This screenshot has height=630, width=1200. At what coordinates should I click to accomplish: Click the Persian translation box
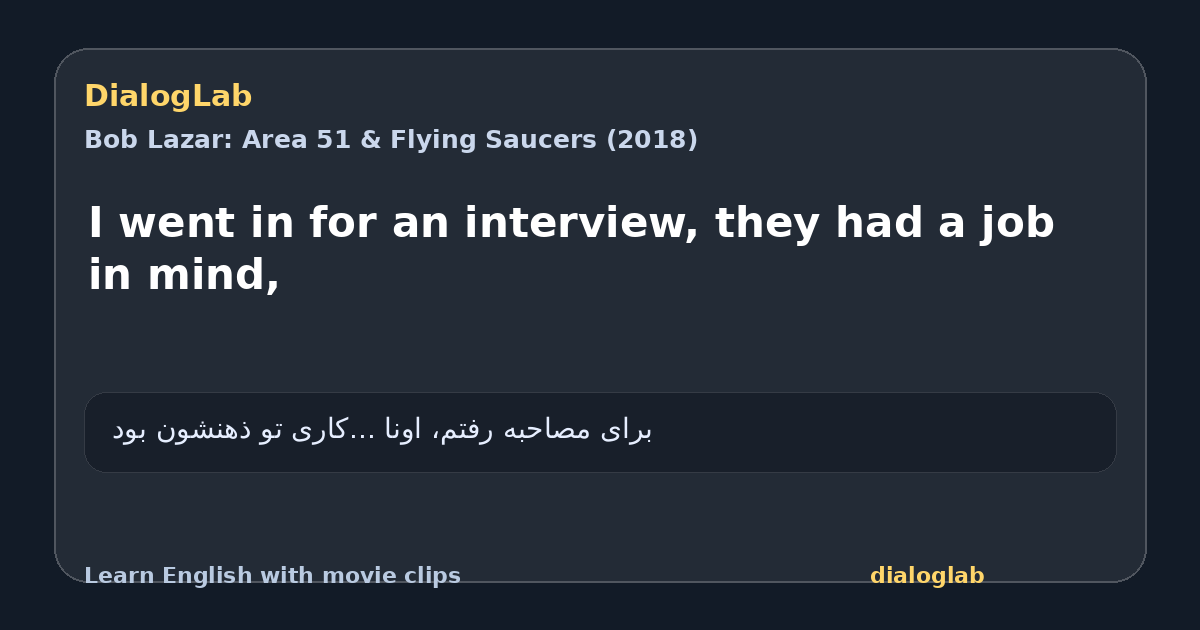click(600, 432)
